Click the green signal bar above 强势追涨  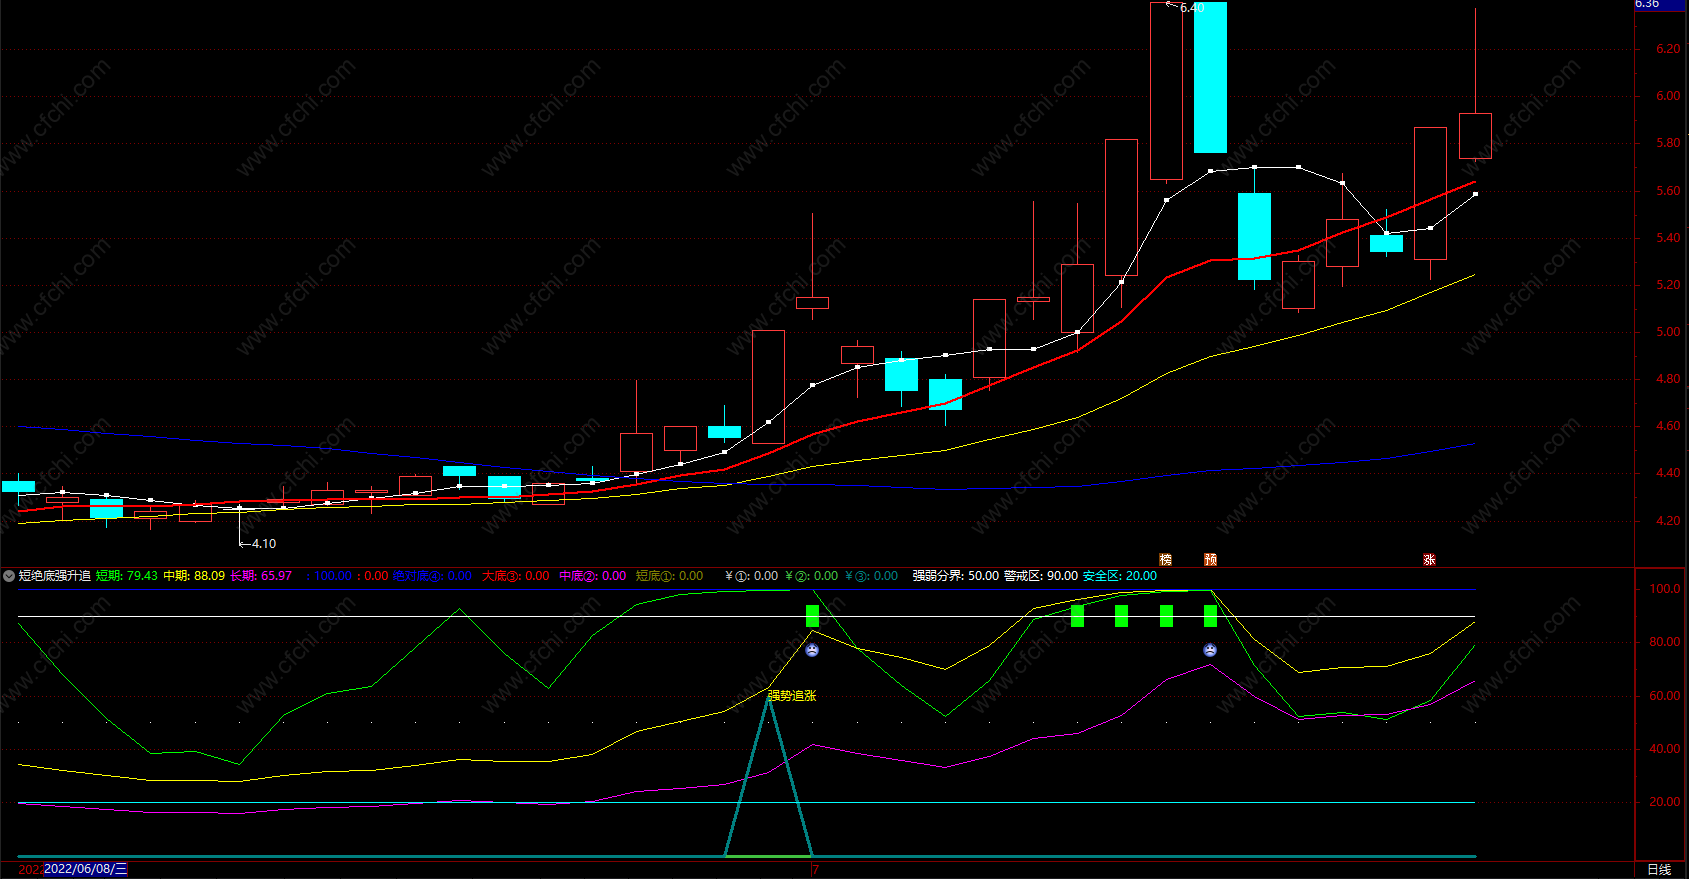[812, 616]
